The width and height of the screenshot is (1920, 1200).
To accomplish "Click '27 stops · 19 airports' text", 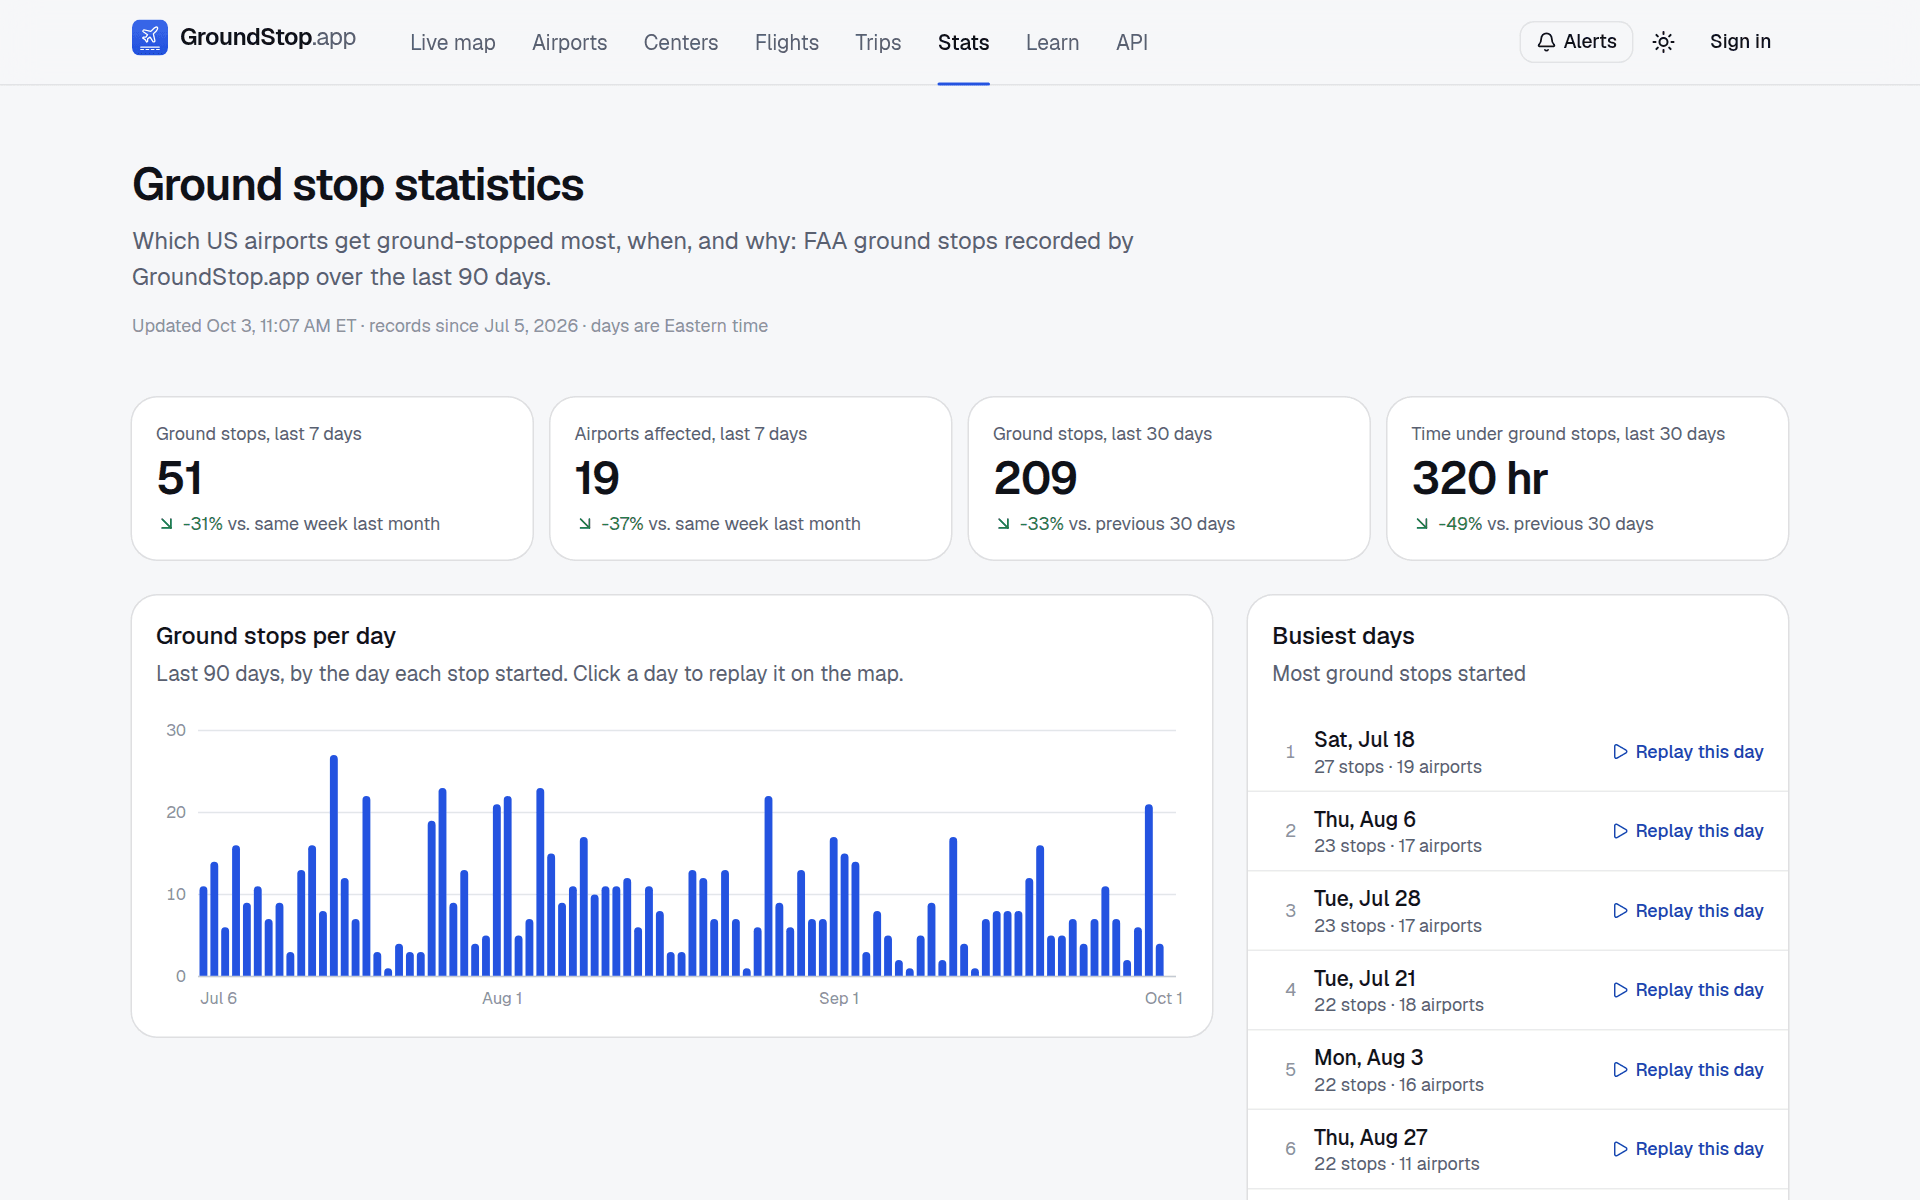I will pos(1398,767).
